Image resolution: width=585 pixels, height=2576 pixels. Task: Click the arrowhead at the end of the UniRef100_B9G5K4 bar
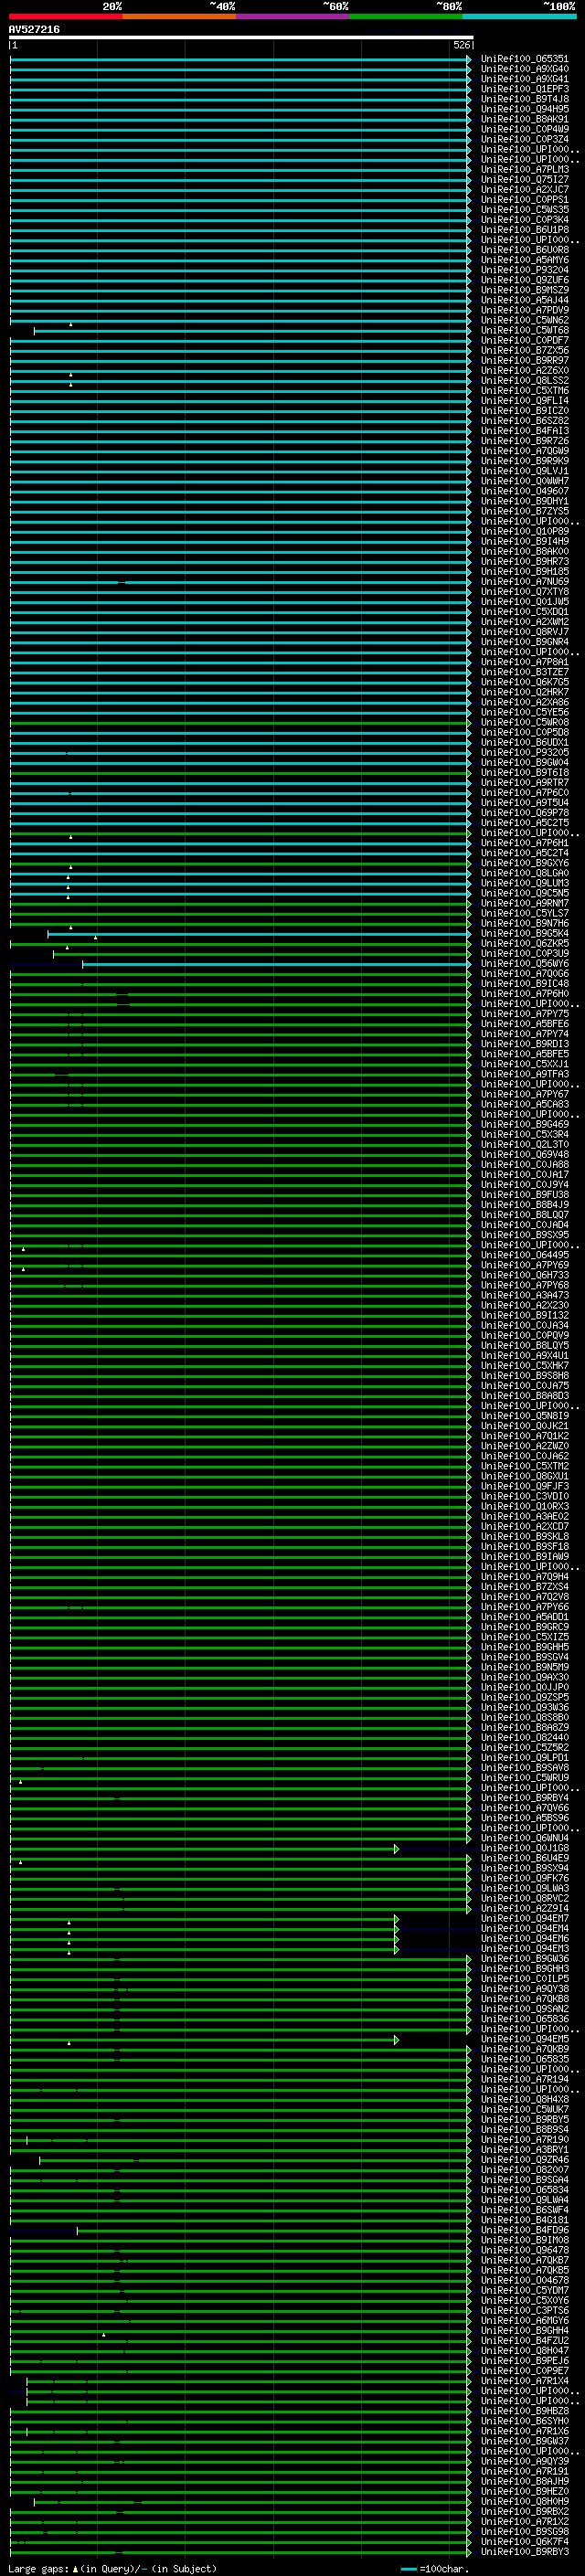[x=469, y=934]
